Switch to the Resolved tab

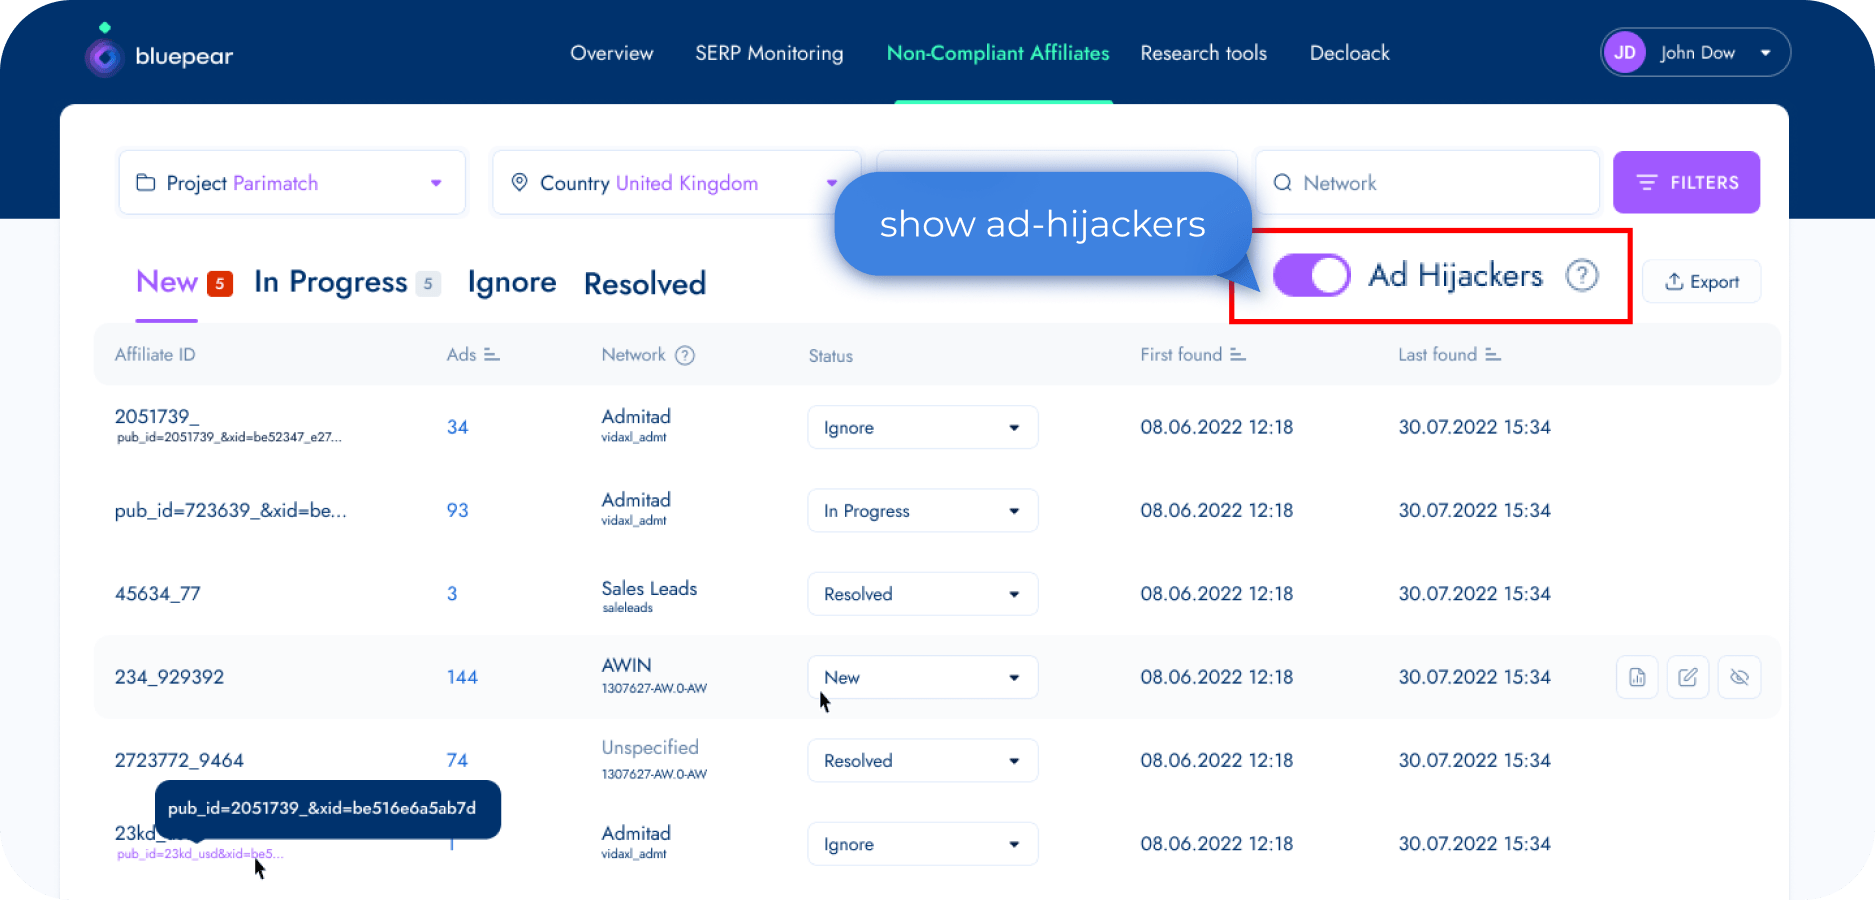[645, 284]
